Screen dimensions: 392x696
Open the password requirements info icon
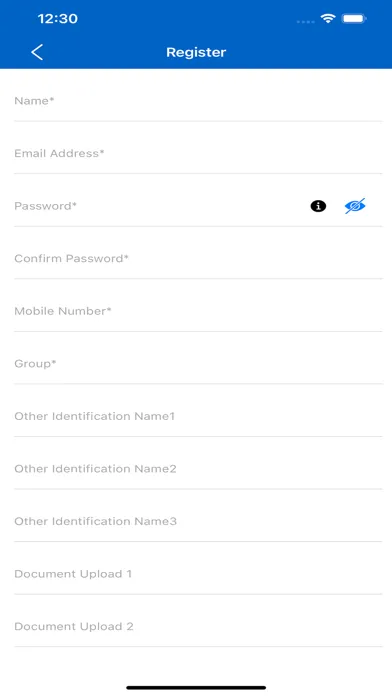point(318,206)
